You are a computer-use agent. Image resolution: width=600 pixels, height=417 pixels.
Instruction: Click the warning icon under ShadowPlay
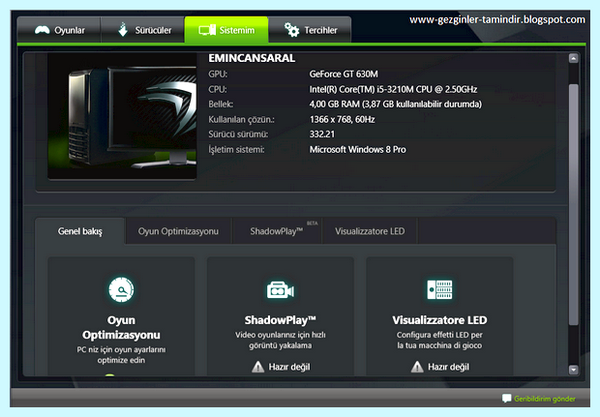258,367
